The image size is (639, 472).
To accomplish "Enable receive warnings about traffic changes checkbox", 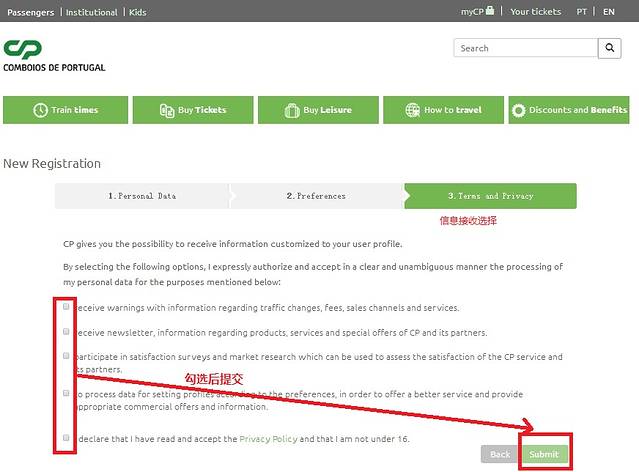I will [66, 307].
